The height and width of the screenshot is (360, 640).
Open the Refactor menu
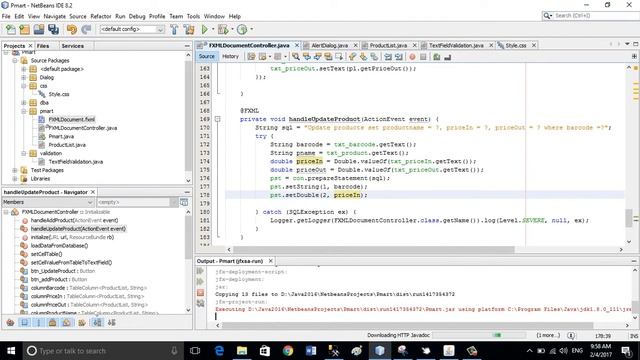coord(101,16)
